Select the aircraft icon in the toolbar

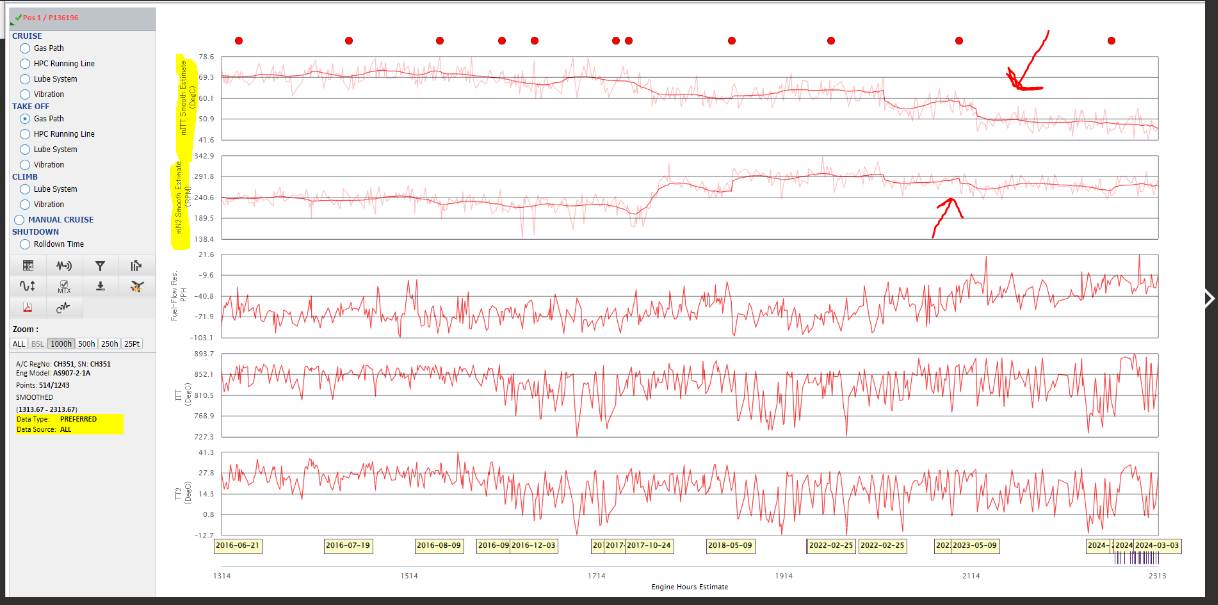137,287
